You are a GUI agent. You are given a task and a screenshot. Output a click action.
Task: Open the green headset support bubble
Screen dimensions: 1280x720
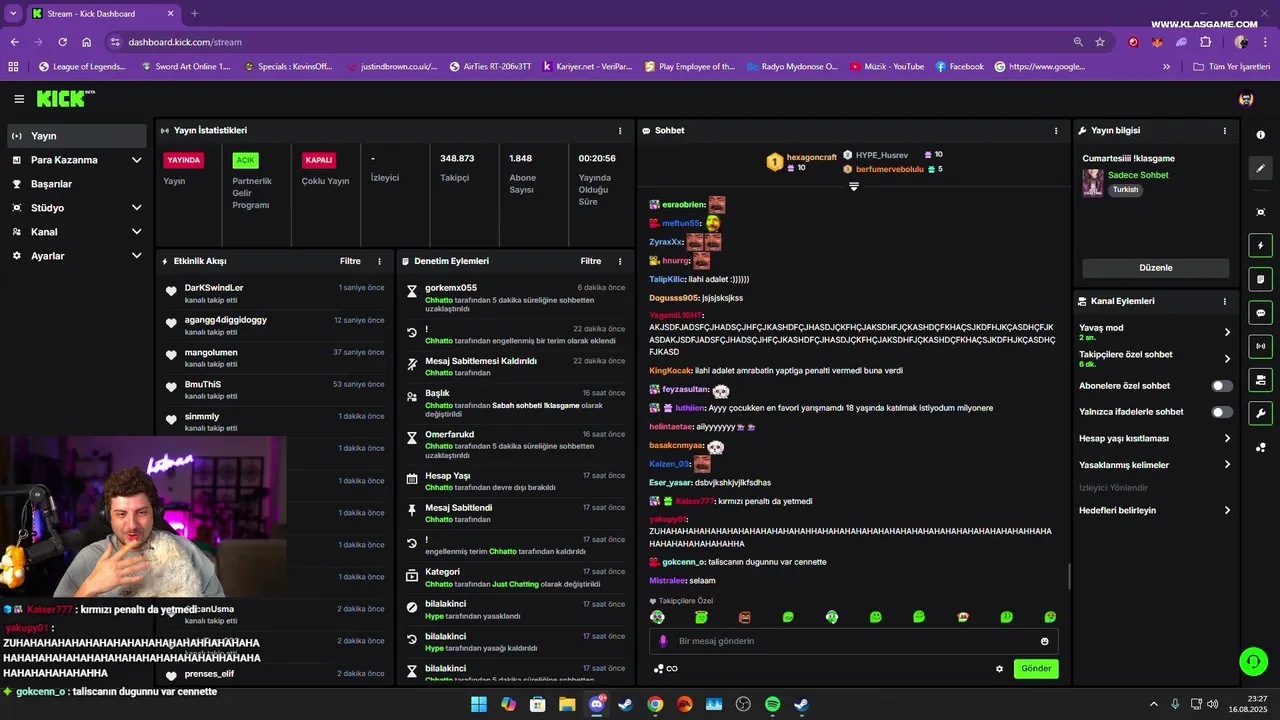click(x=1253, y=661)
